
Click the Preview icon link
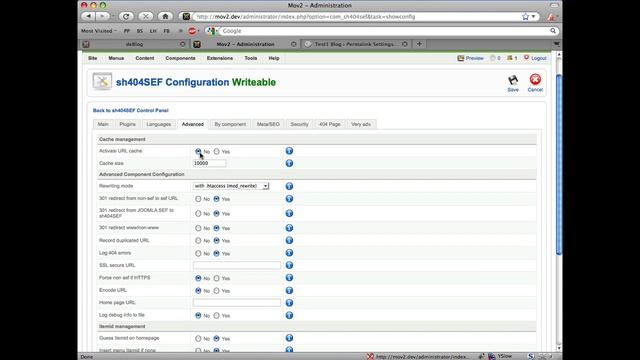(x=470, y=58)
